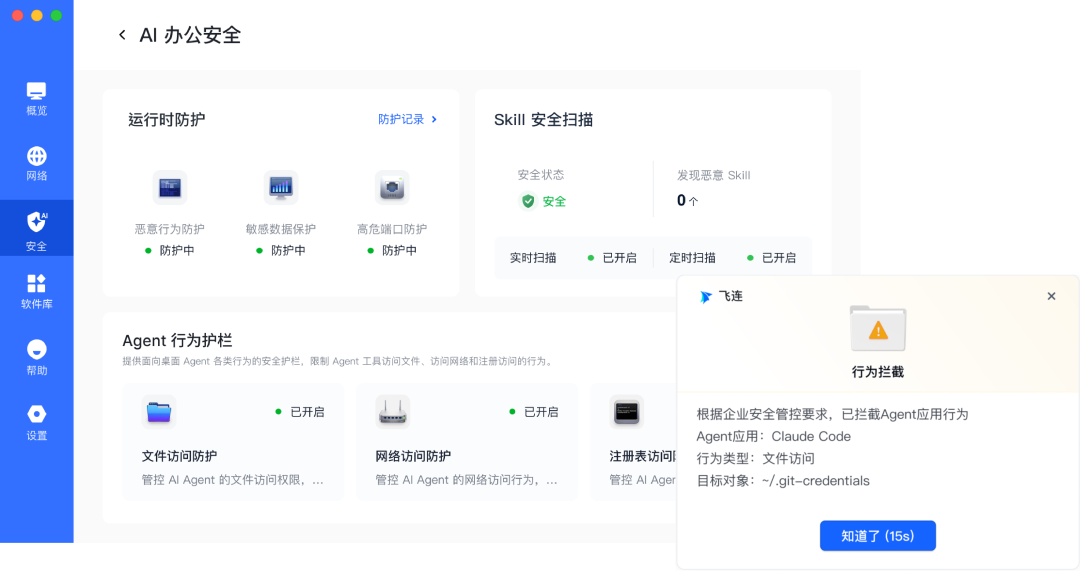Image resolution: width=1080 pixels, height=571 pixels.
Task: Open the 文件访问防护 card title
Action: [x=179, y=456]
